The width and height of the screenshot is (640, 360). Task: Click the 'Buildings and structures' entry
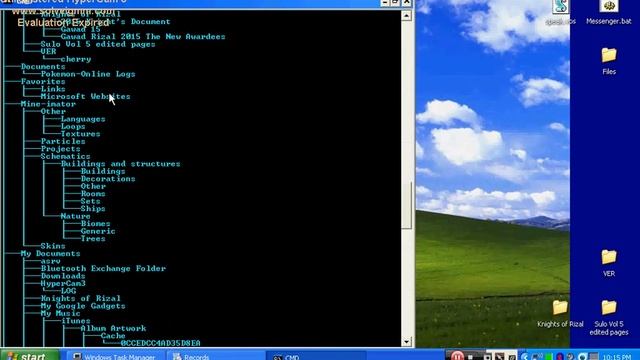(x=120, y=164)
